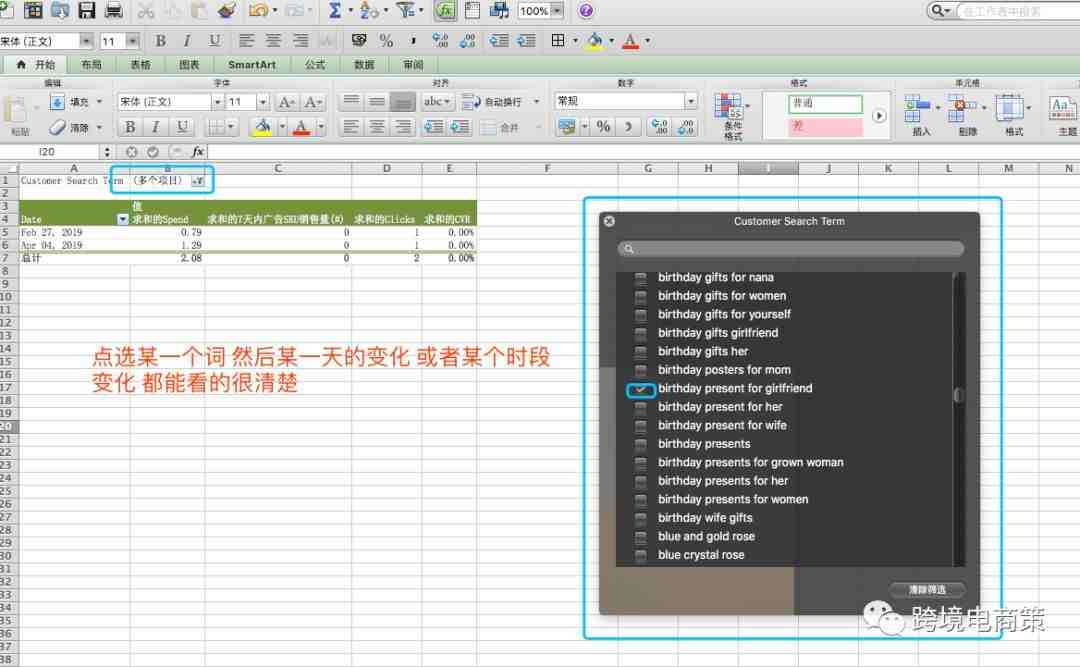
Task: Click the filter list scrollbar thumb
Action: (x=957, y=395)
